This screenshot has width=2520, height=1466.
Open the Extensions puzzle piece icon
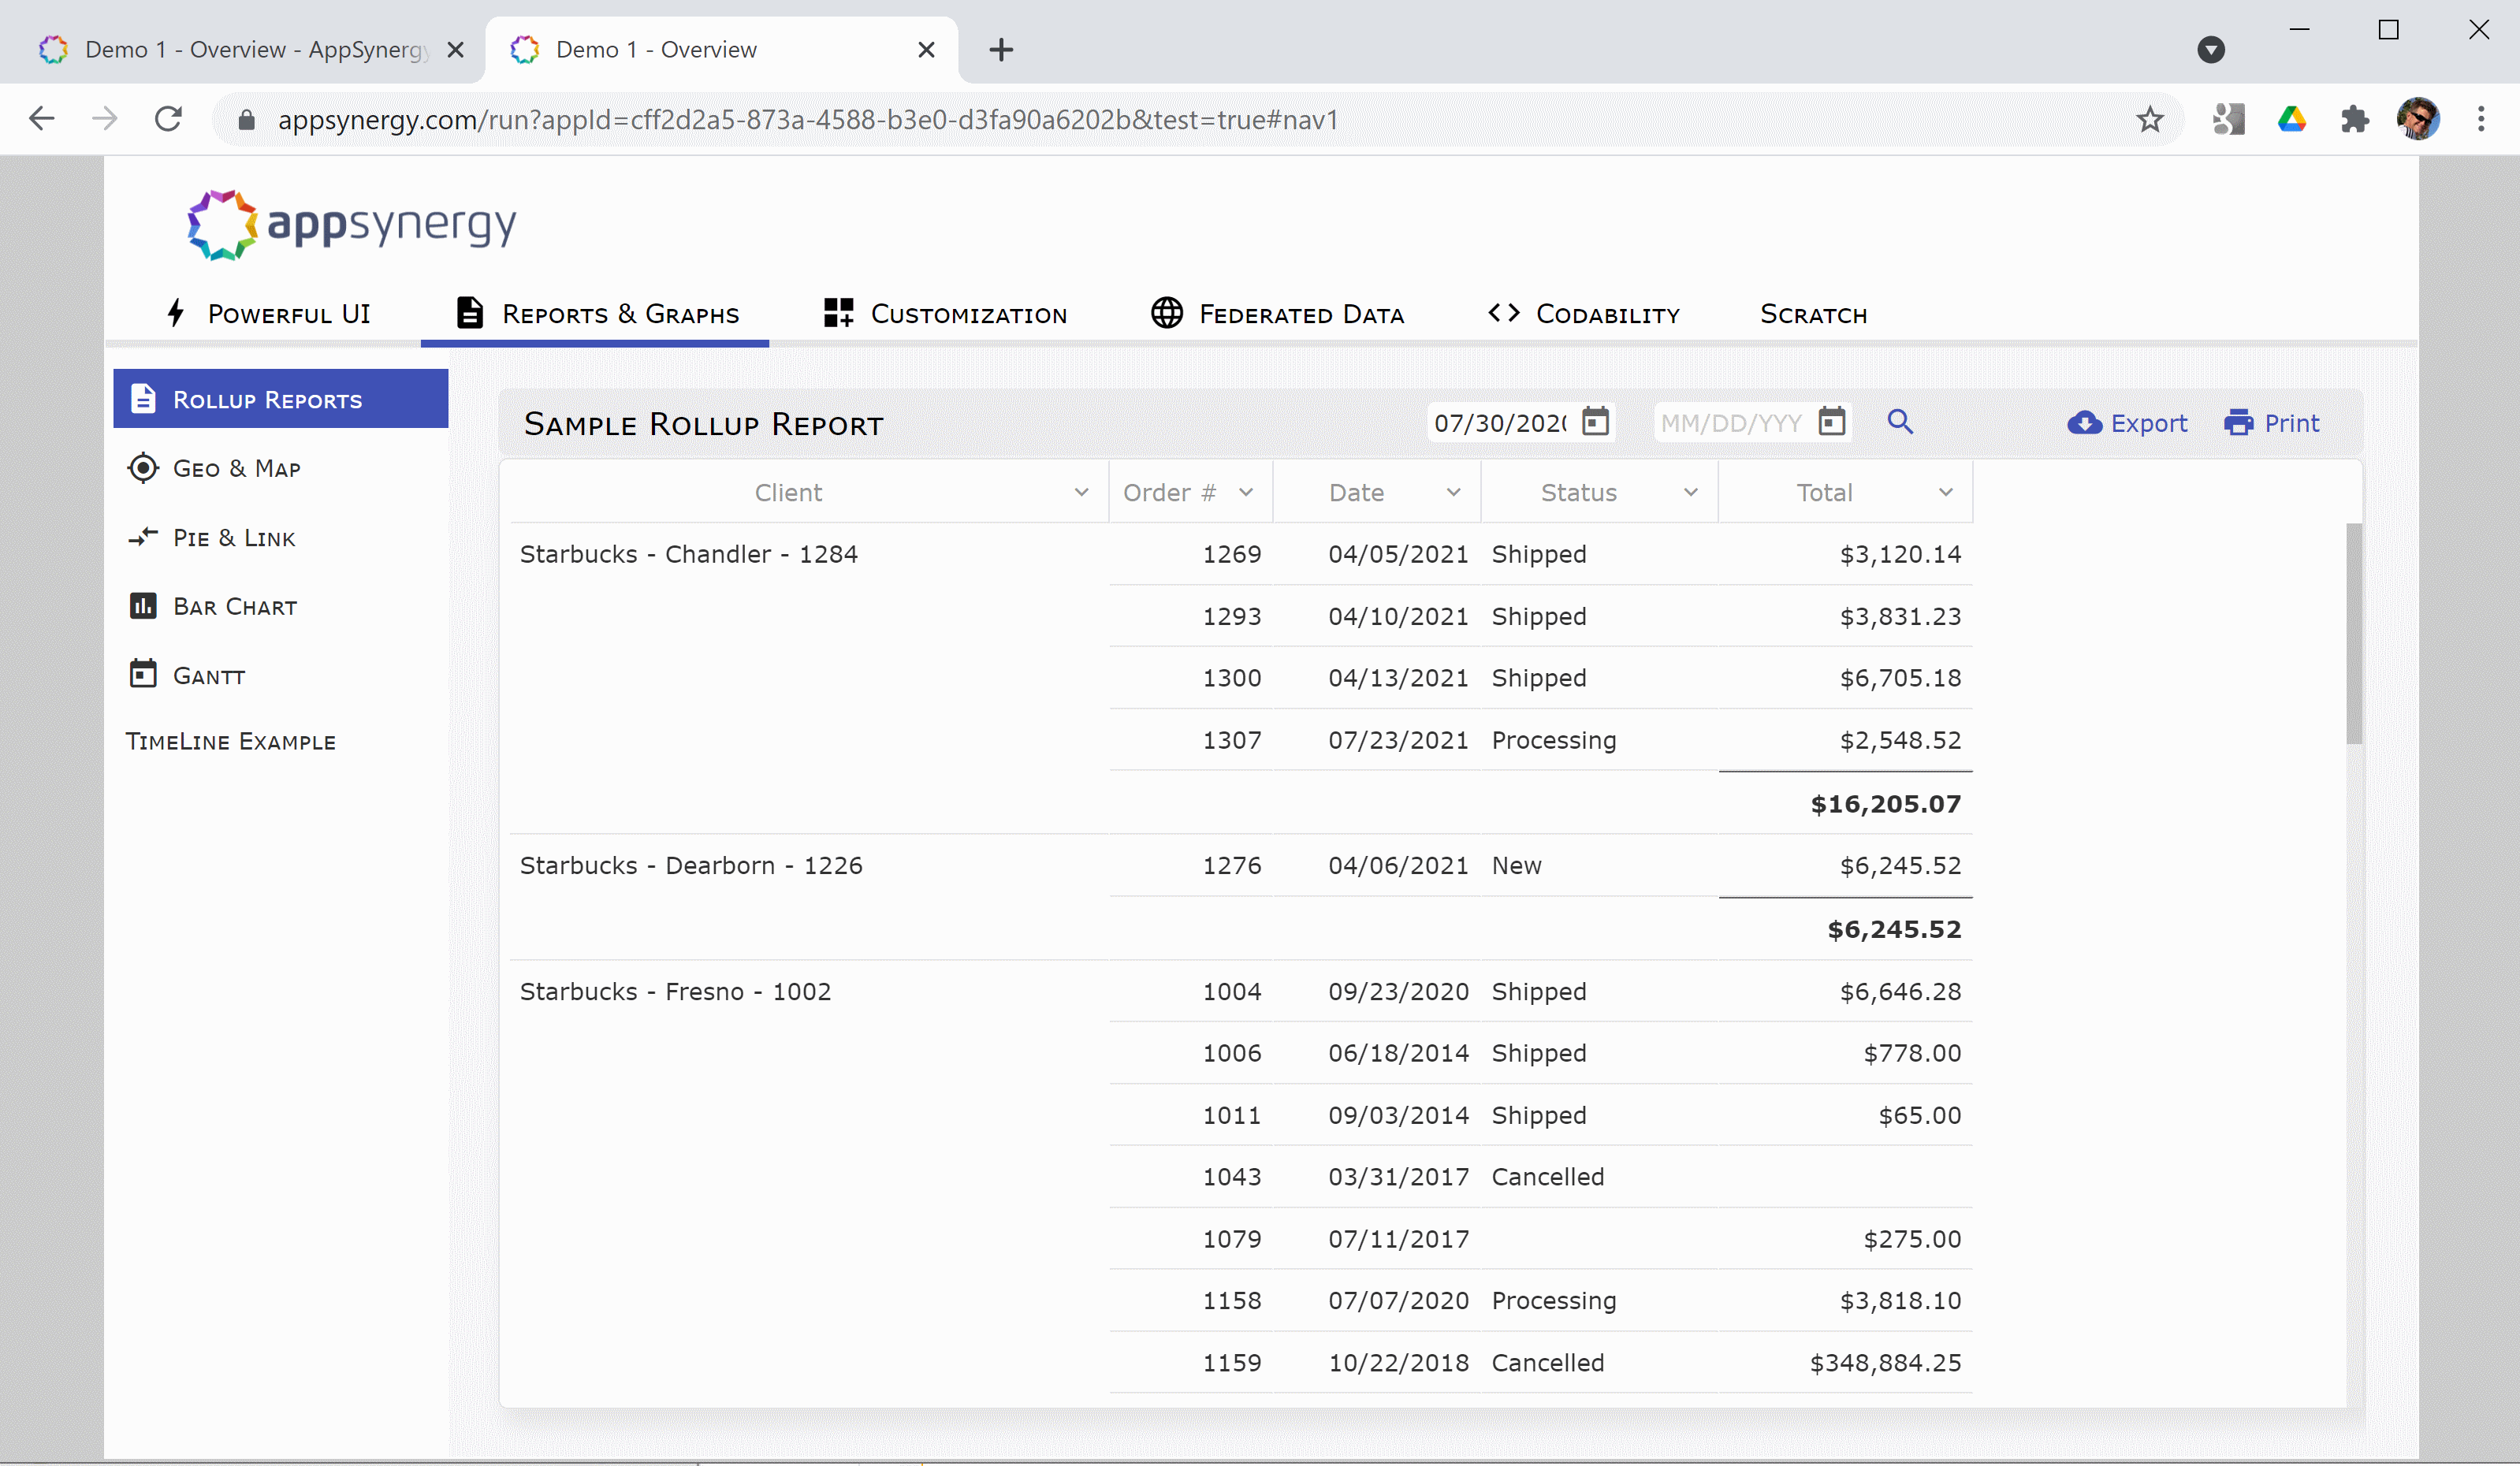pyautogui.click(x=2354, y=120)
